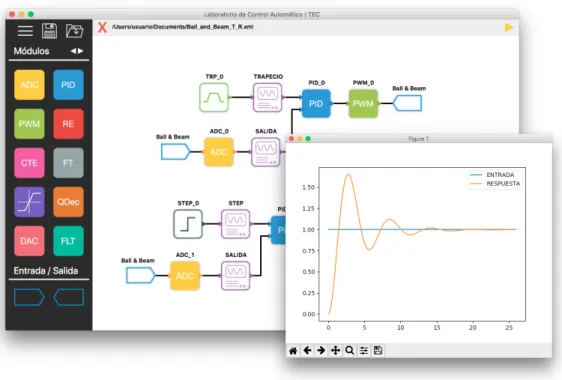Open subplot configuration sliders in figure toolbar

point(364,350)
